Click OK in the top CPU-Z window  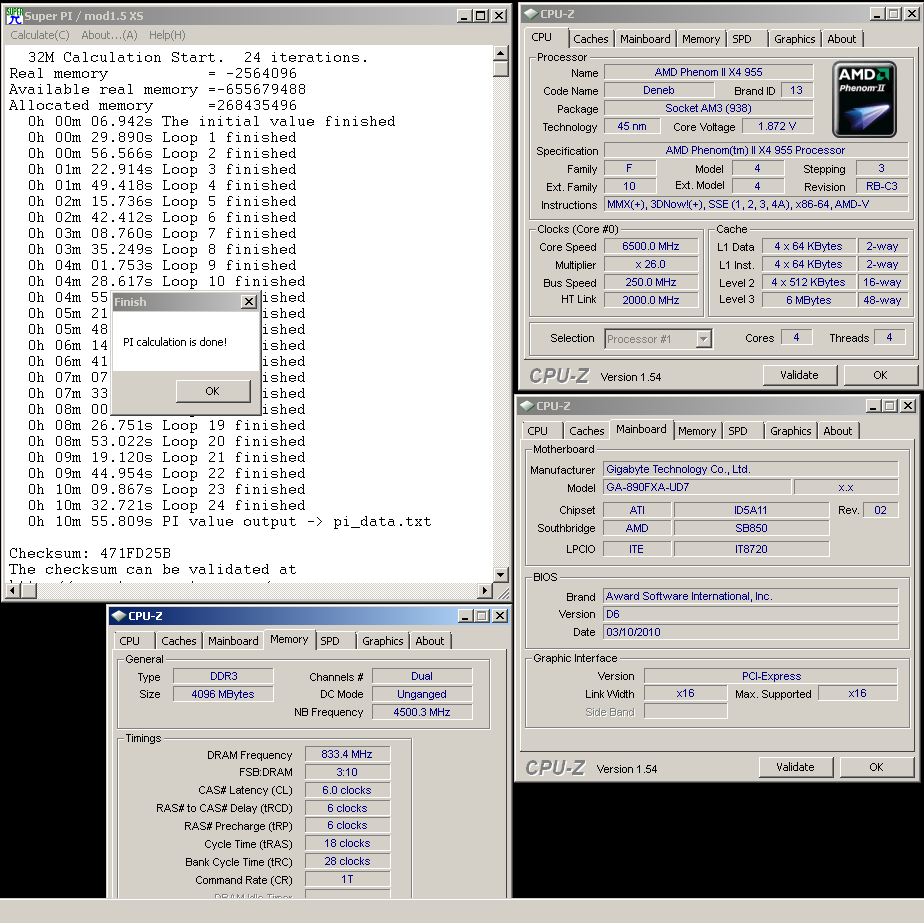click(880, 375)
